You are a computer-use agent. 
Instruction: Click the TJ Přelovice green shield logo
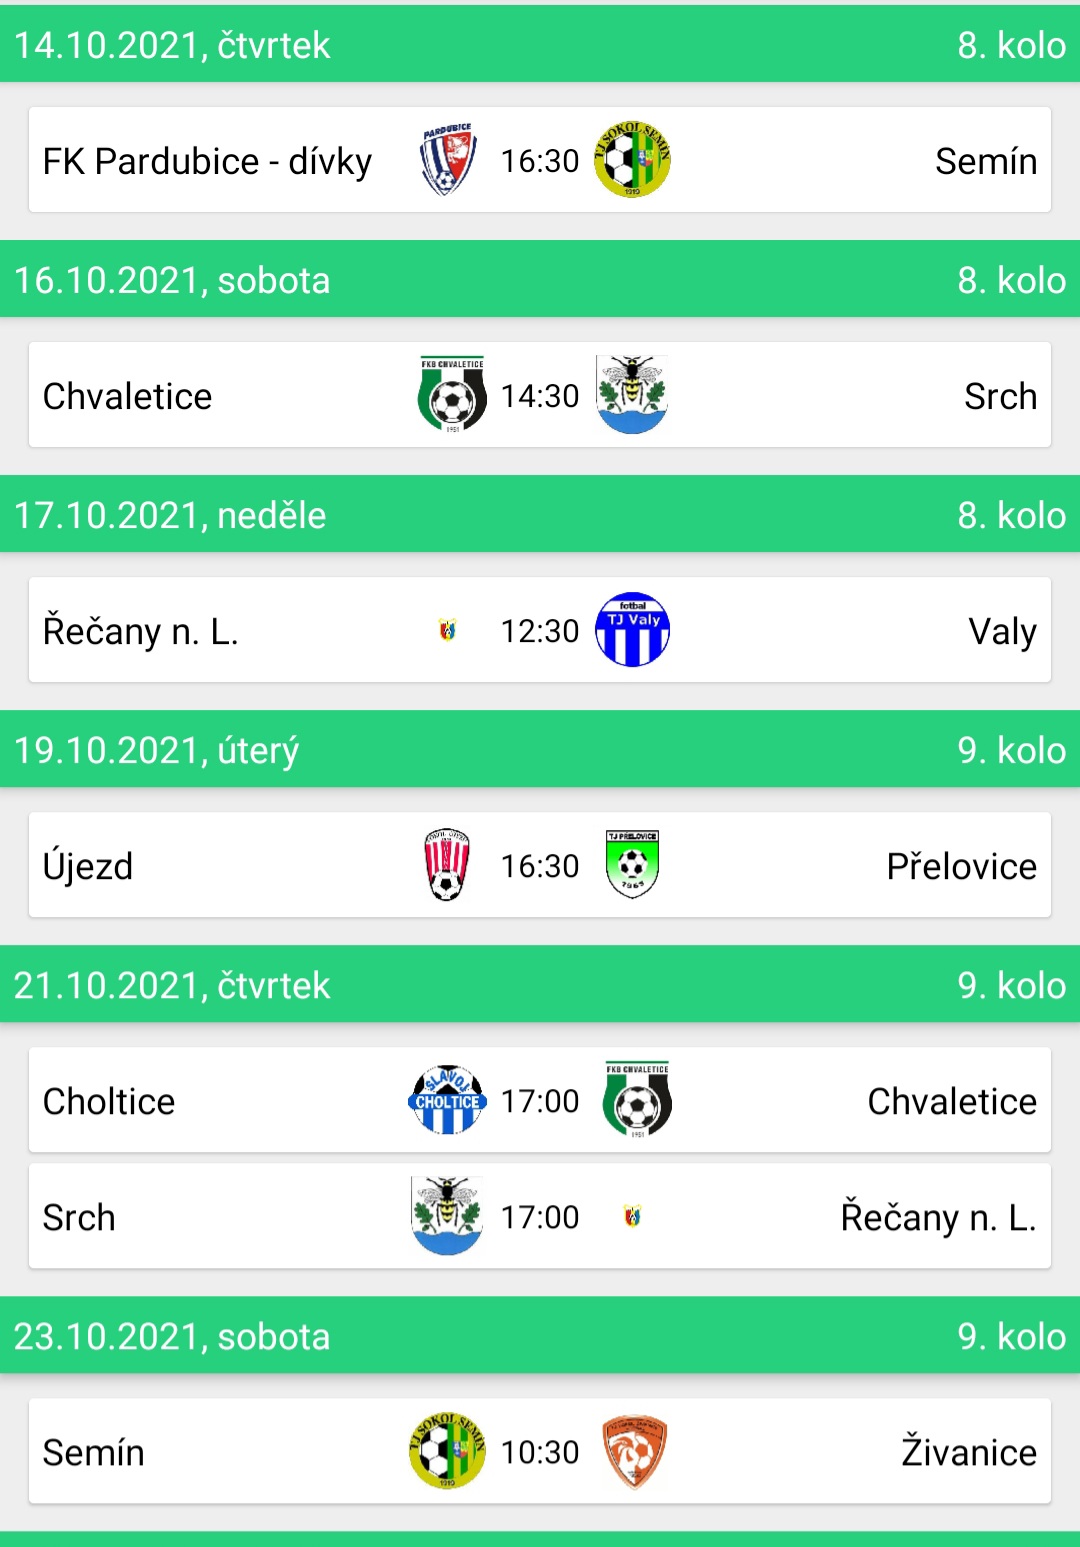coord(632,865)
